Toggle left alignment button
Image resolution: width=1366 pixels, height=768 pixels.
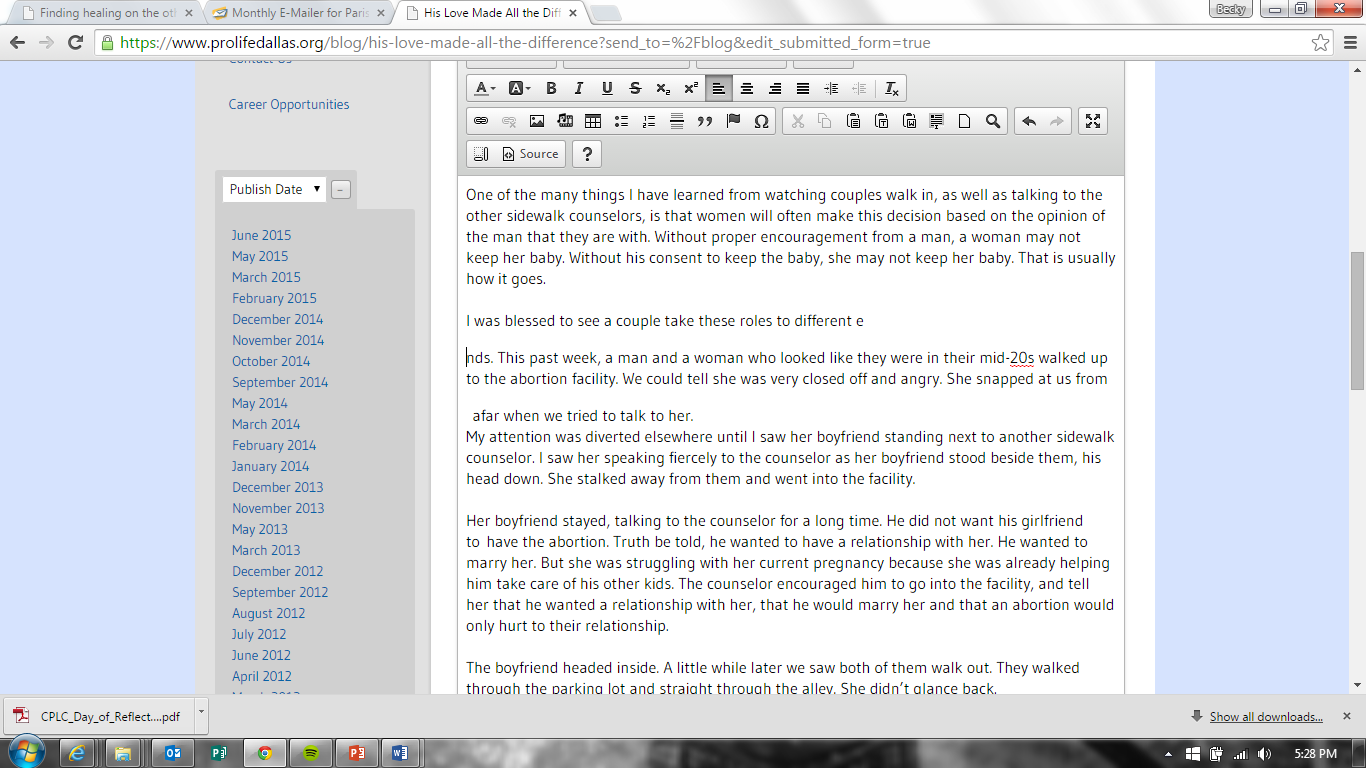(719, 88)
